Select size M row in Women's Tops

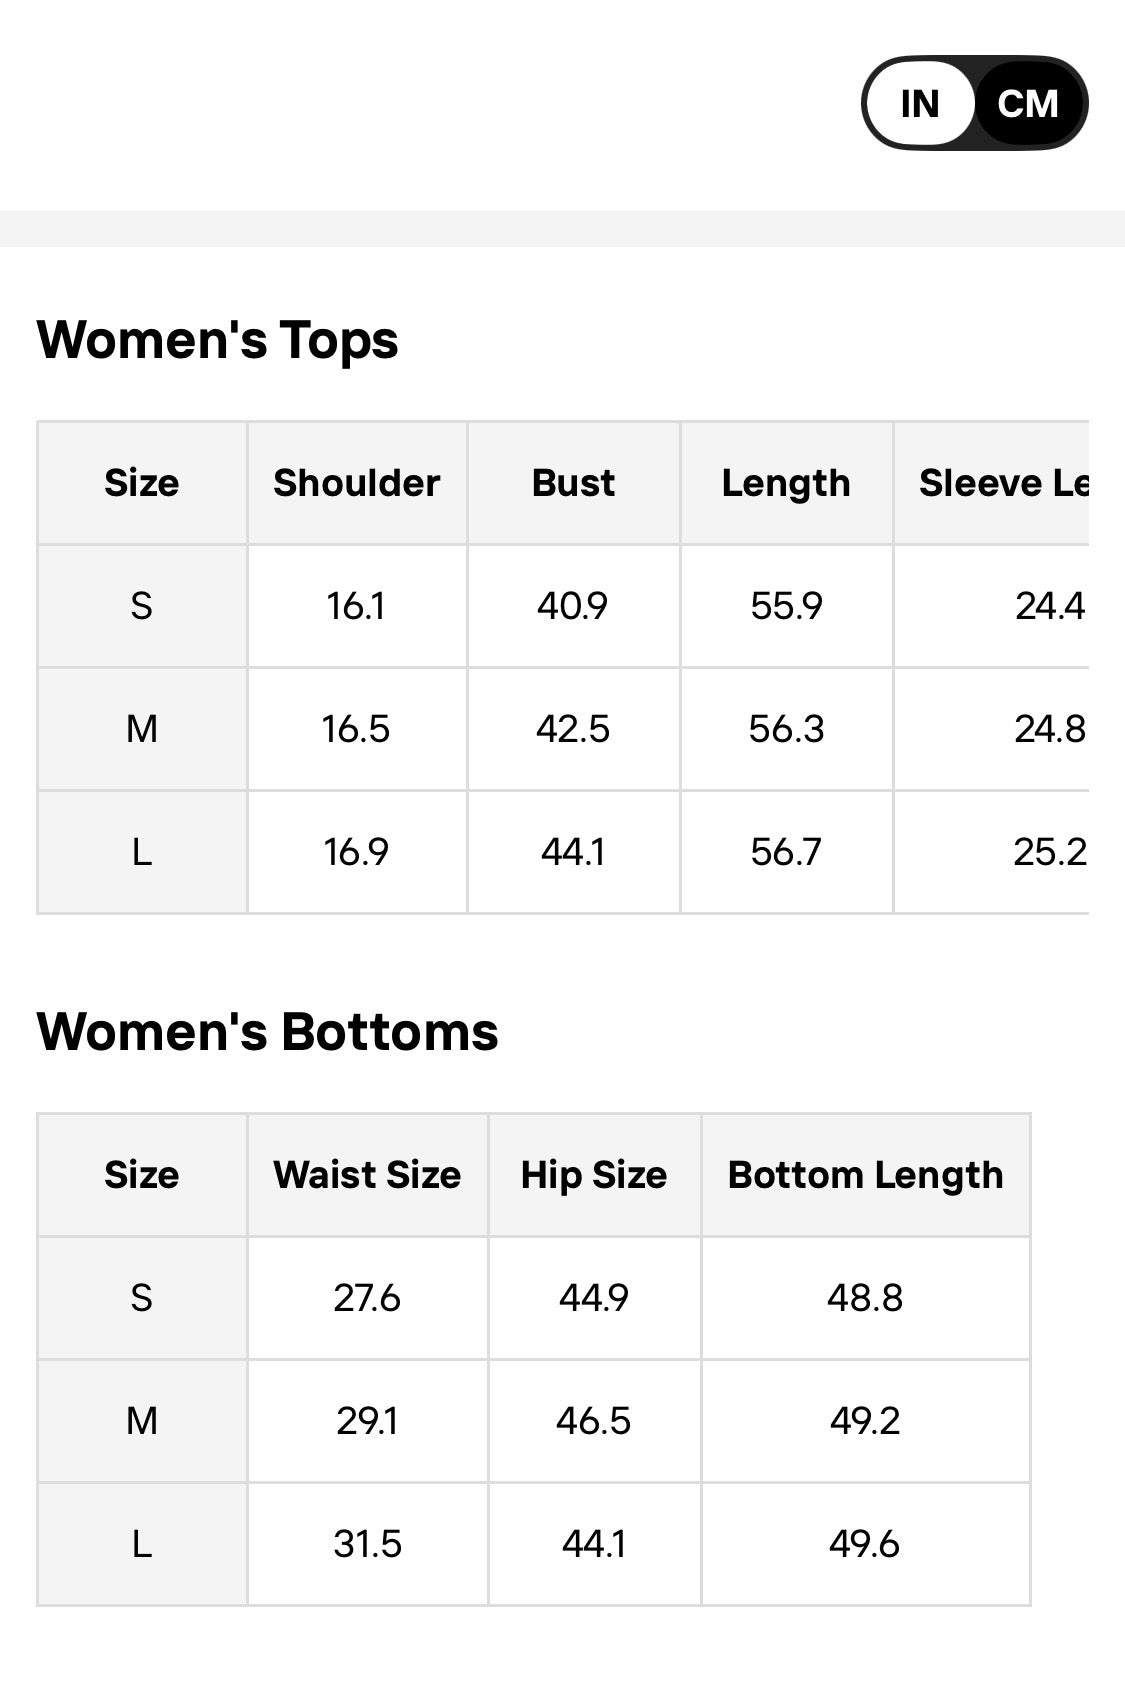563,729
